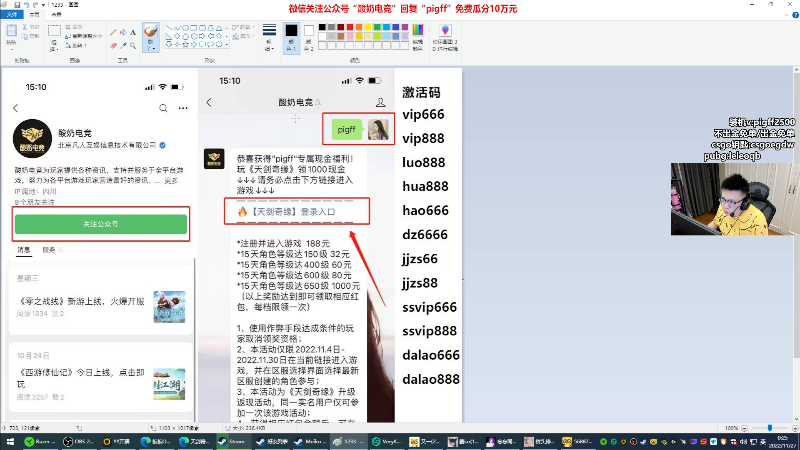Open Steam from the taskbar
The image size is (800, 450).
tap(234, 442)
